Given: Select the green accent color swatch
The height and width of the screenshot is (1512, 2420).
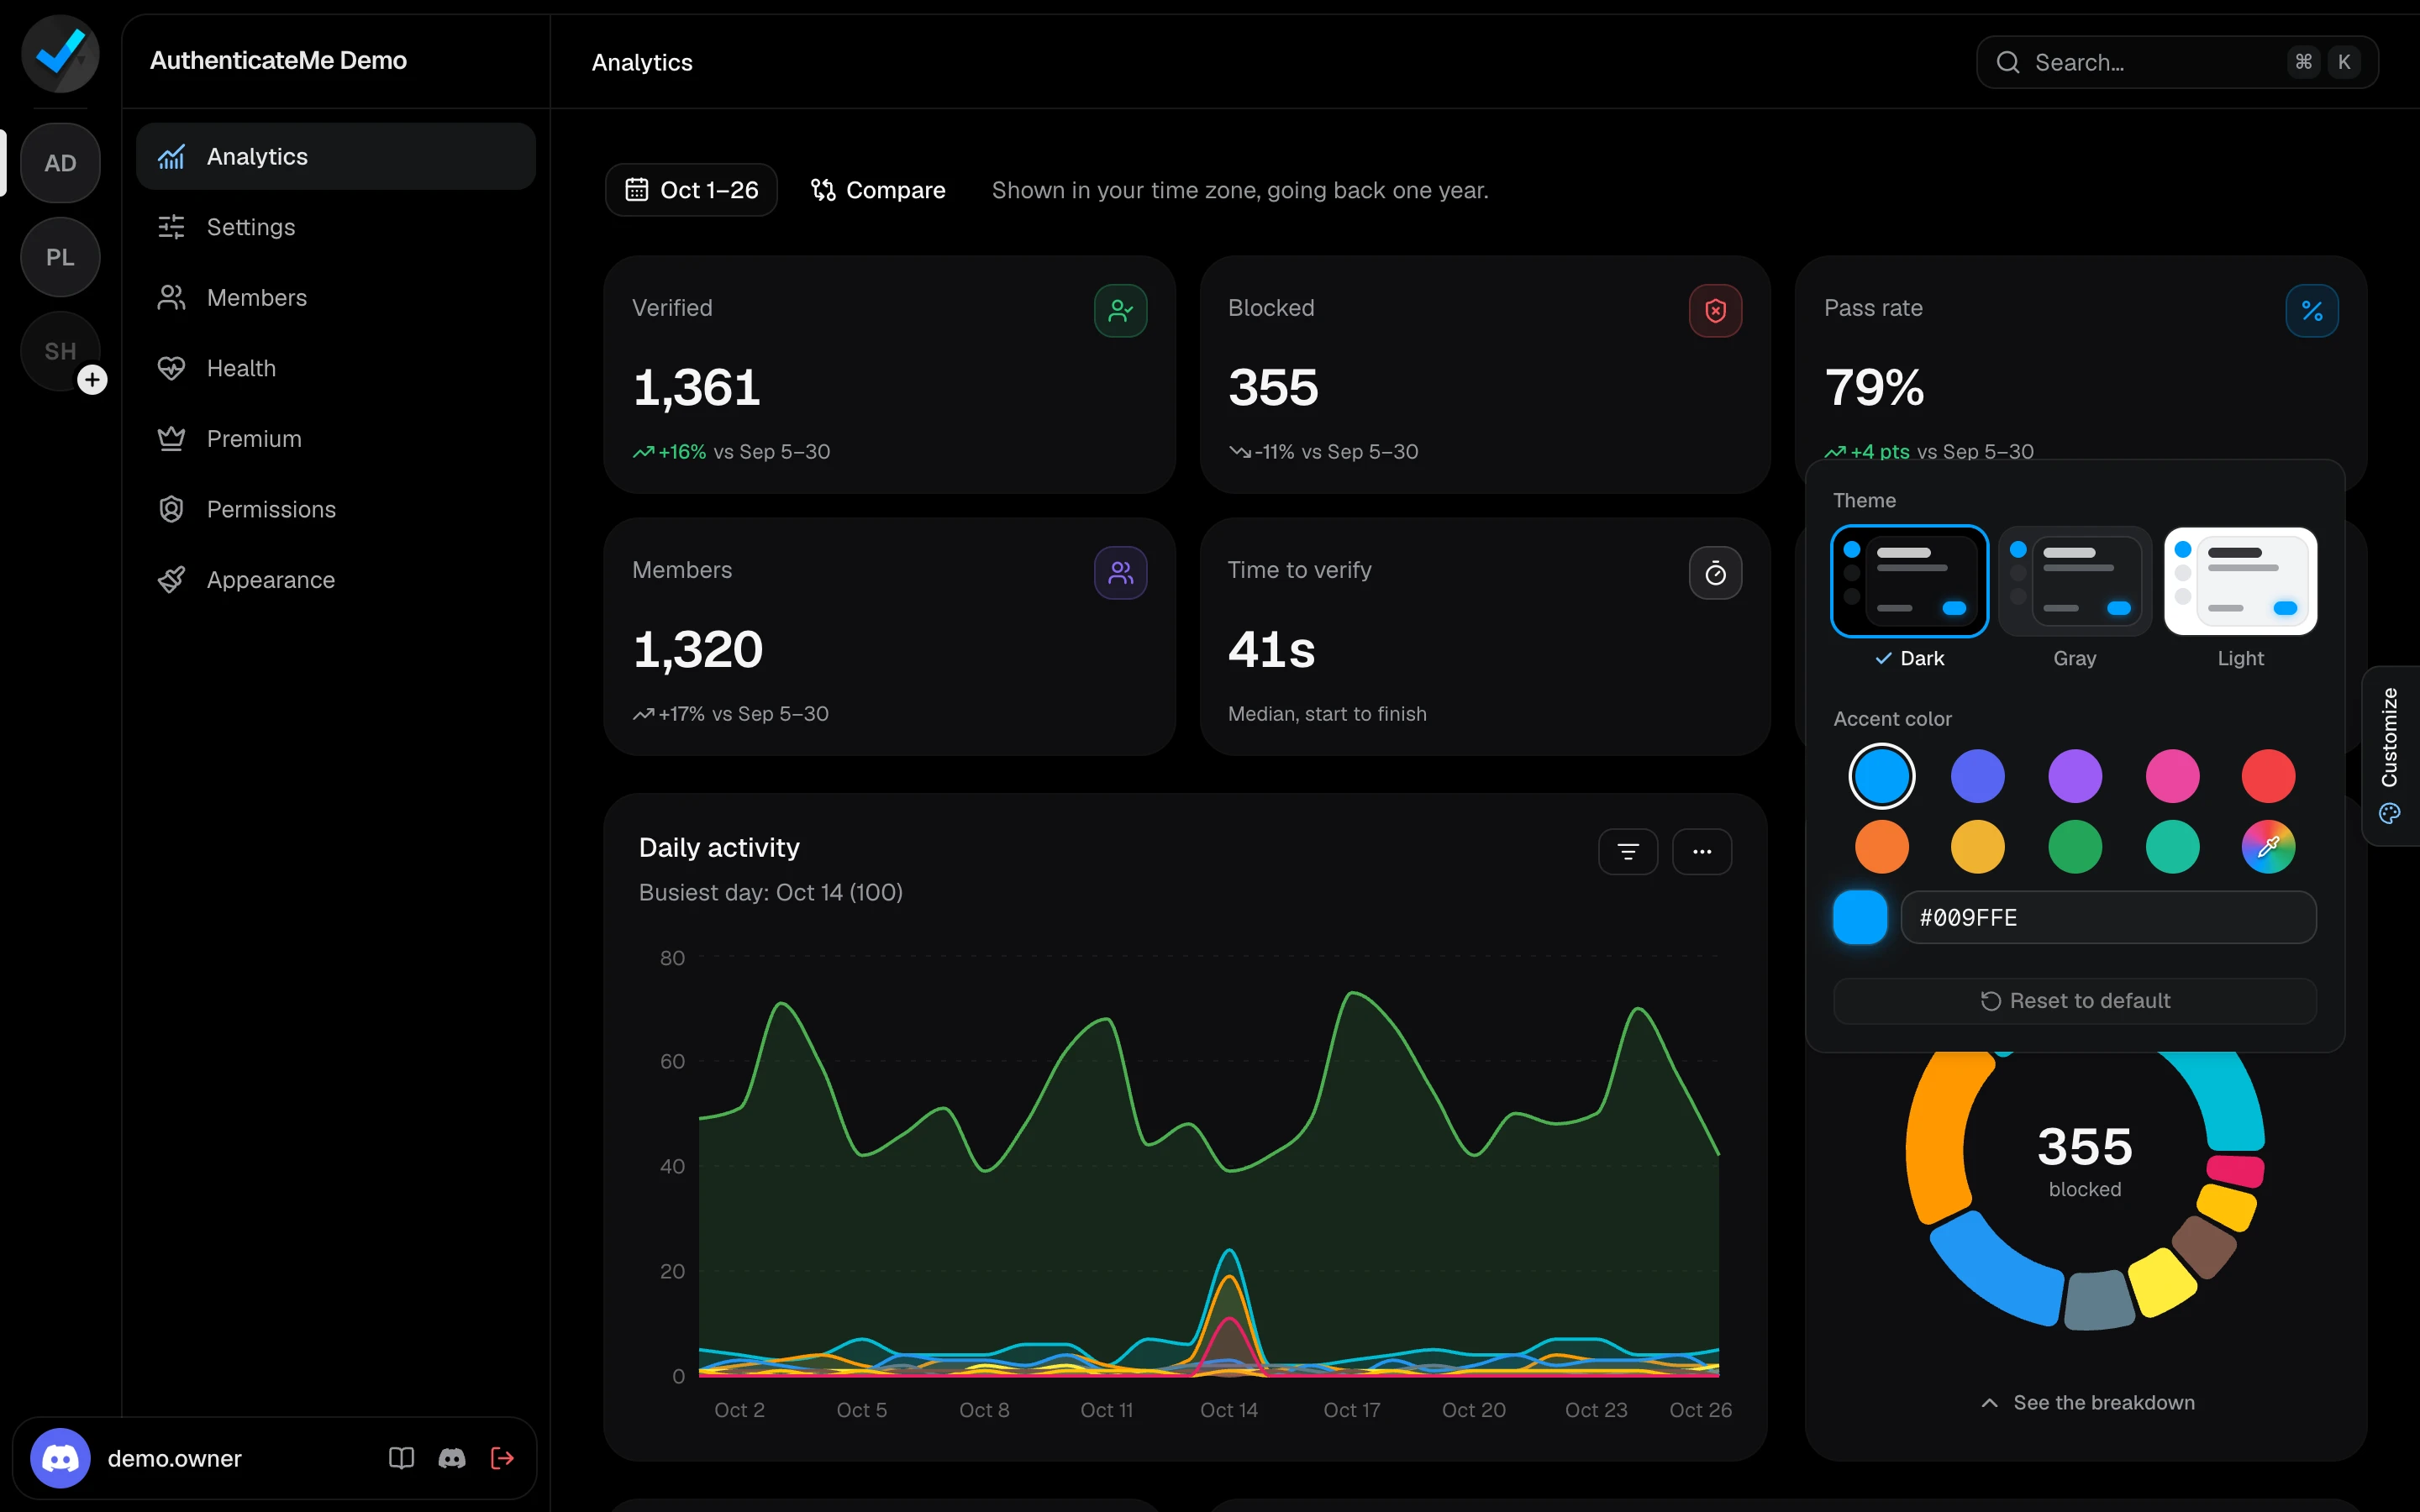Looking at the screenshot, I should point(2075,847).
